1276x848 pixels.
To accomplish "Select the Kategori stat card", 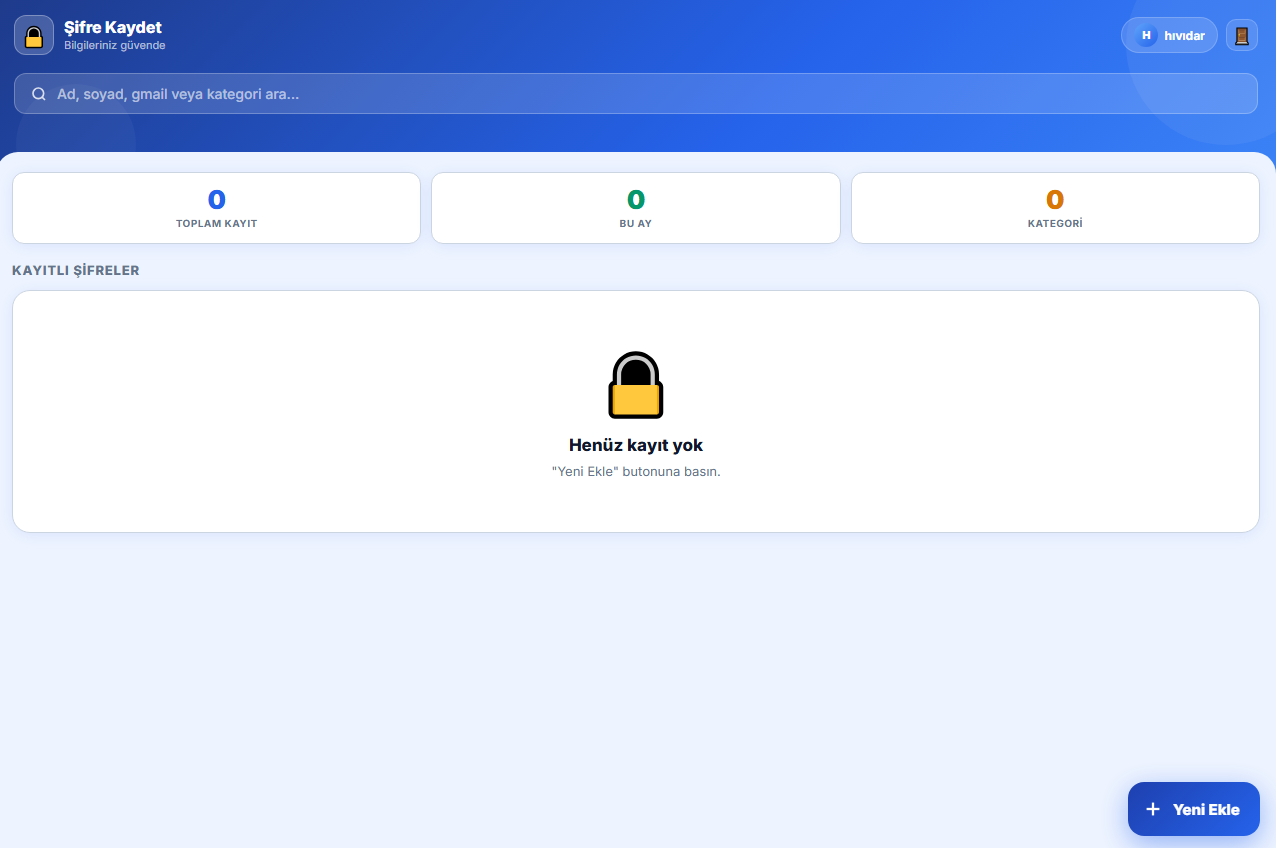I will [1055, 208].
